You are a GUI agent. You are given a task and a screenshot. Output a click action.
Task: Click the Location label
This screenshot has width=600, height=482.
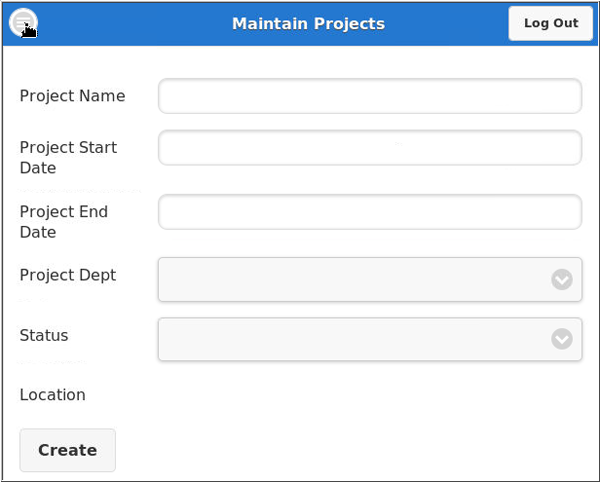53,395
